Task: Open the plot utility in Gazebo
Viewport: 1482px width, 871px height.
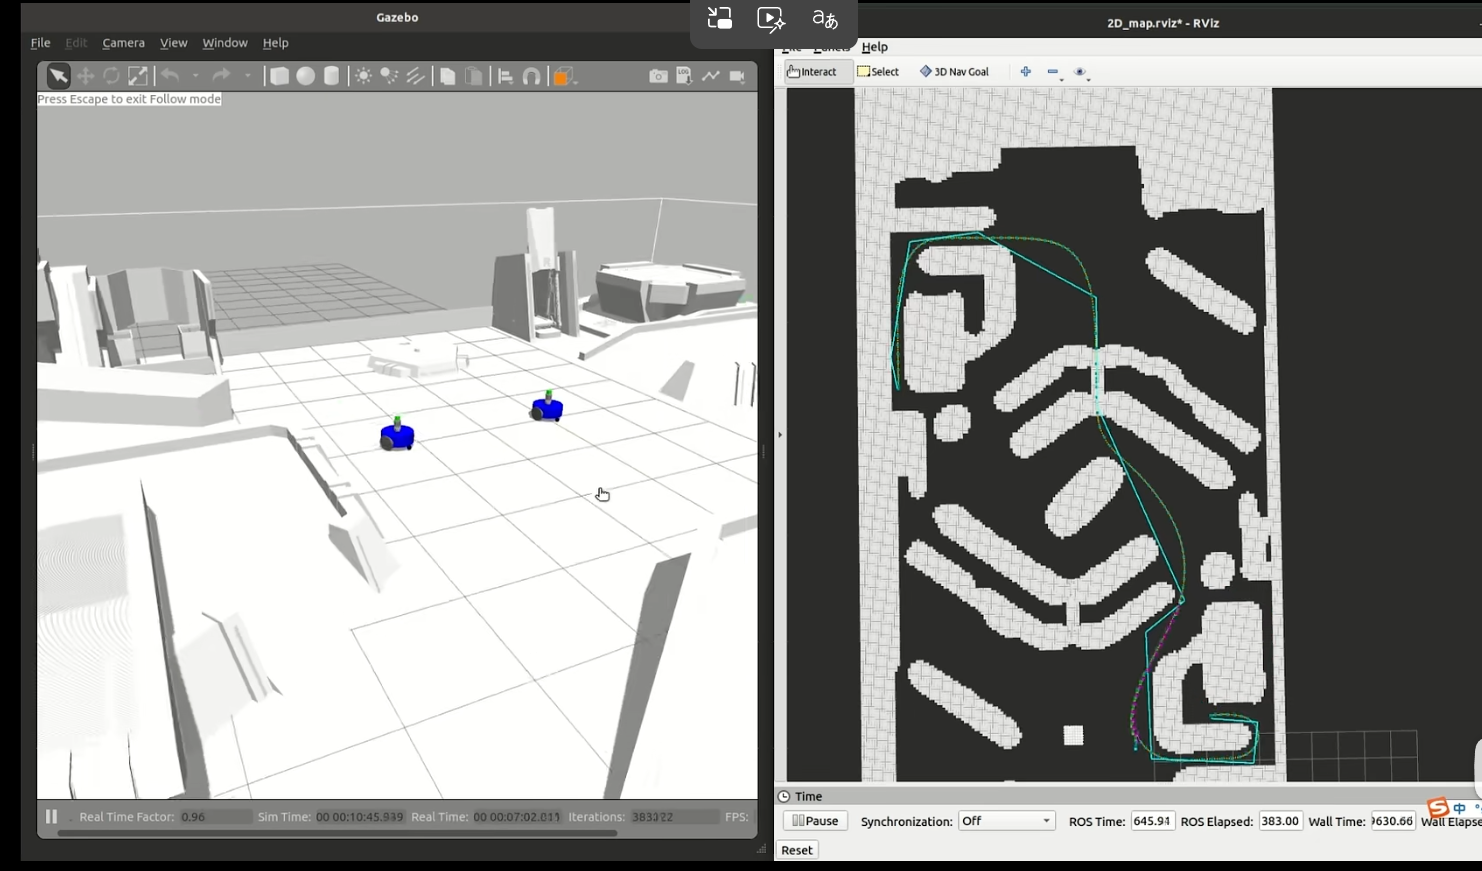Action: pyautogui.click(x=710, y=76)
